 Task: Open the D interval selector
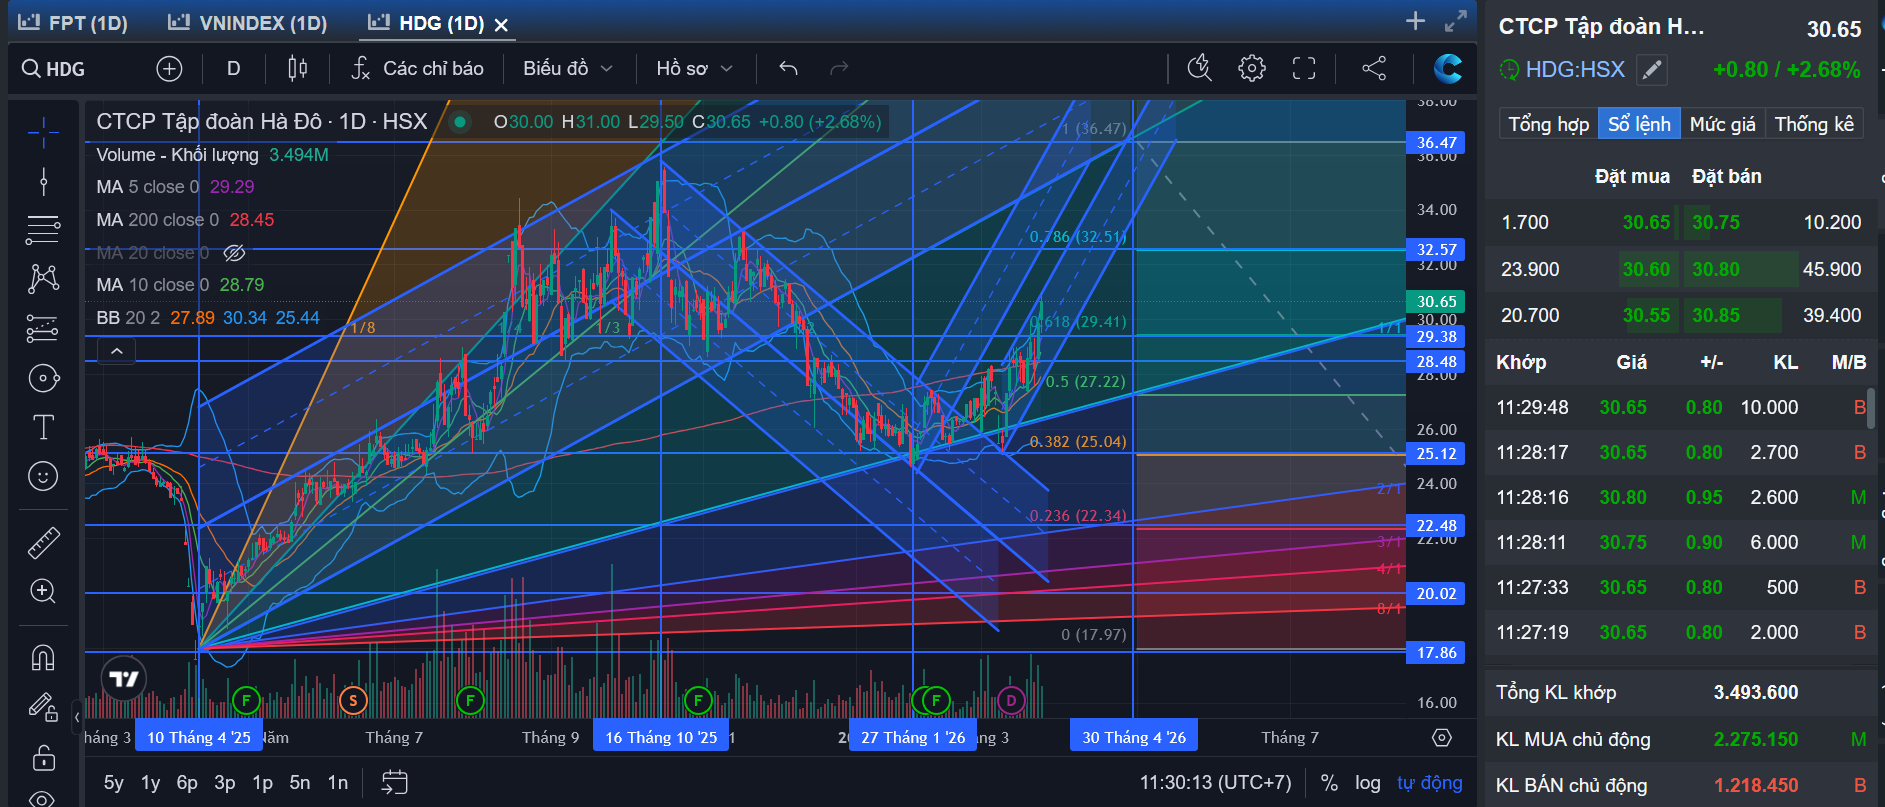(234, 68)
